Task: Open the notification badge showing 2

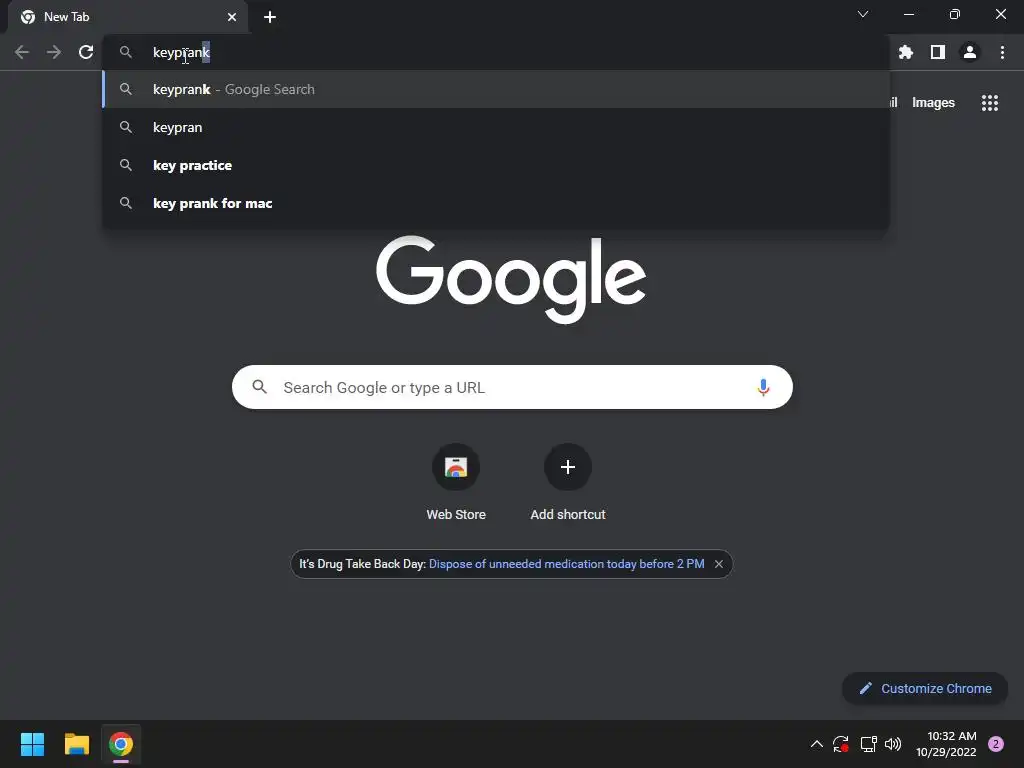Action: 996,744
